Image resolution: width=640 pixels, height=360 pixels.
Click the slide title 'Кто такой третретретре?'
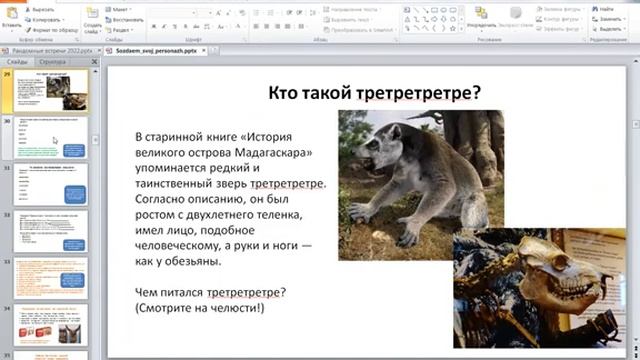coord(374,93)
